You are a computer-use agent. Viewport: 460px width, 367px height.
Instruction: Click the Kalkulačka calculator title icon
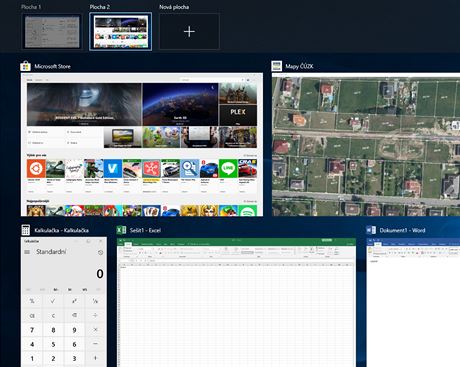(x=25, y=230)
